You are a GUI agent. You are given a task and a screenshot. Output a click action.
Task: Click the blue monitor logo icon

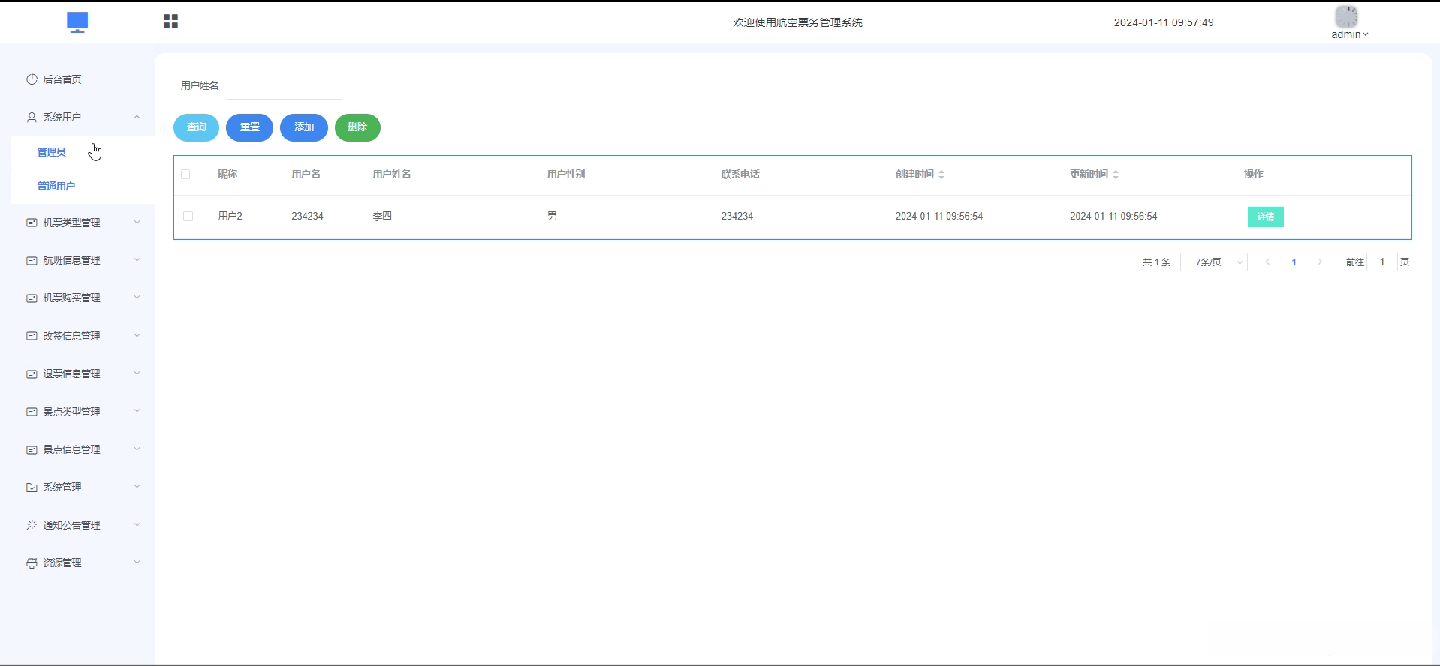[x=78, y=22]
